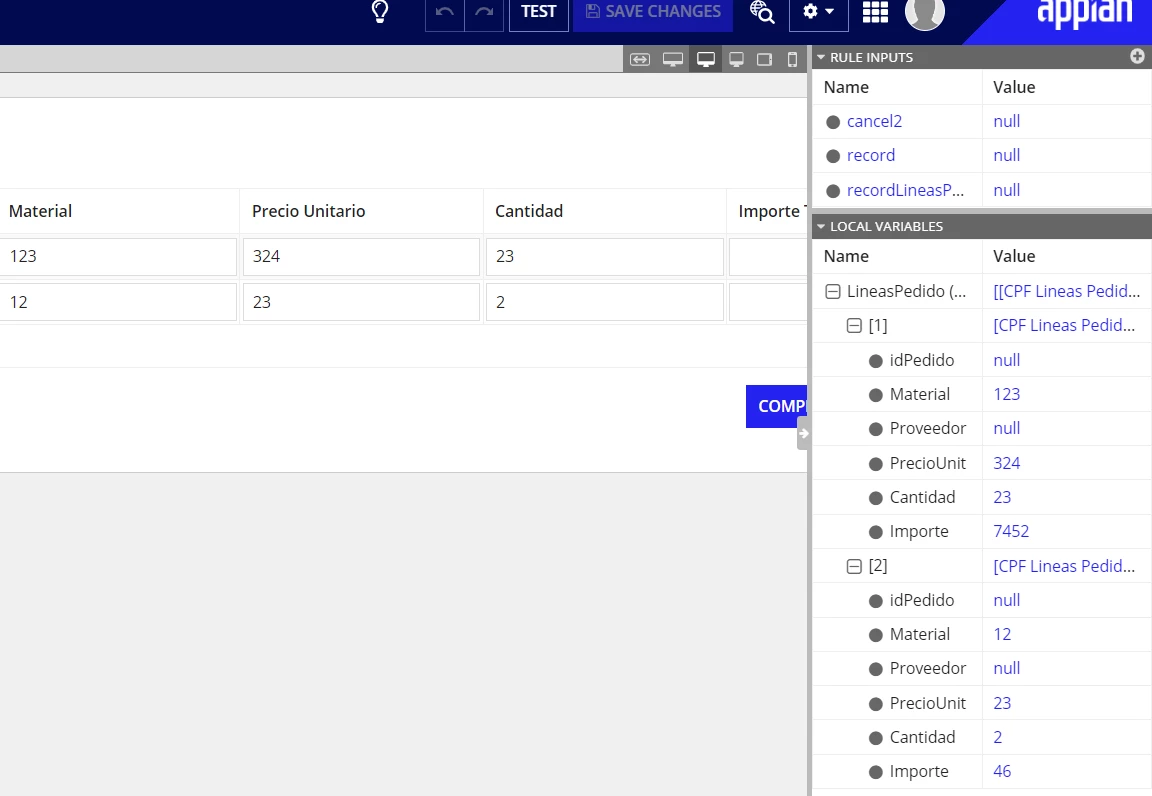
Task: Click the Material field with 123
Action: 118,257
